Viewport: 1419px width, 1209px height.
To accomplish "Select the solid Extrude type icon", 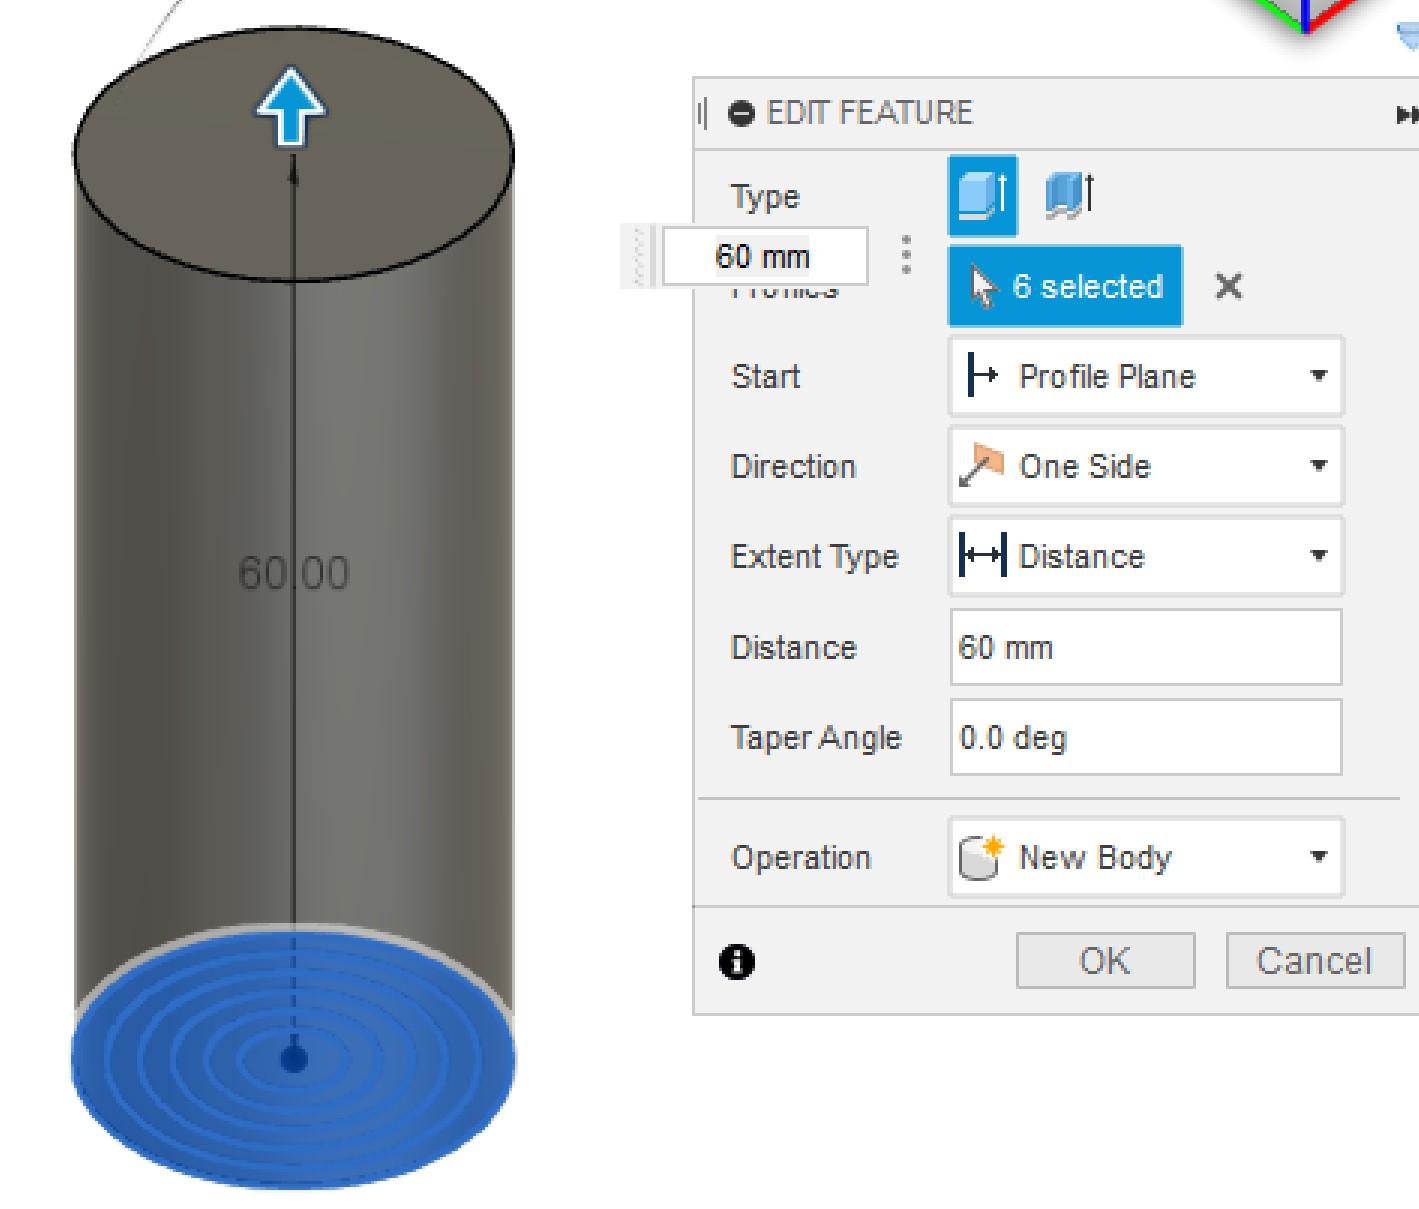I will (x=982, y=194).
